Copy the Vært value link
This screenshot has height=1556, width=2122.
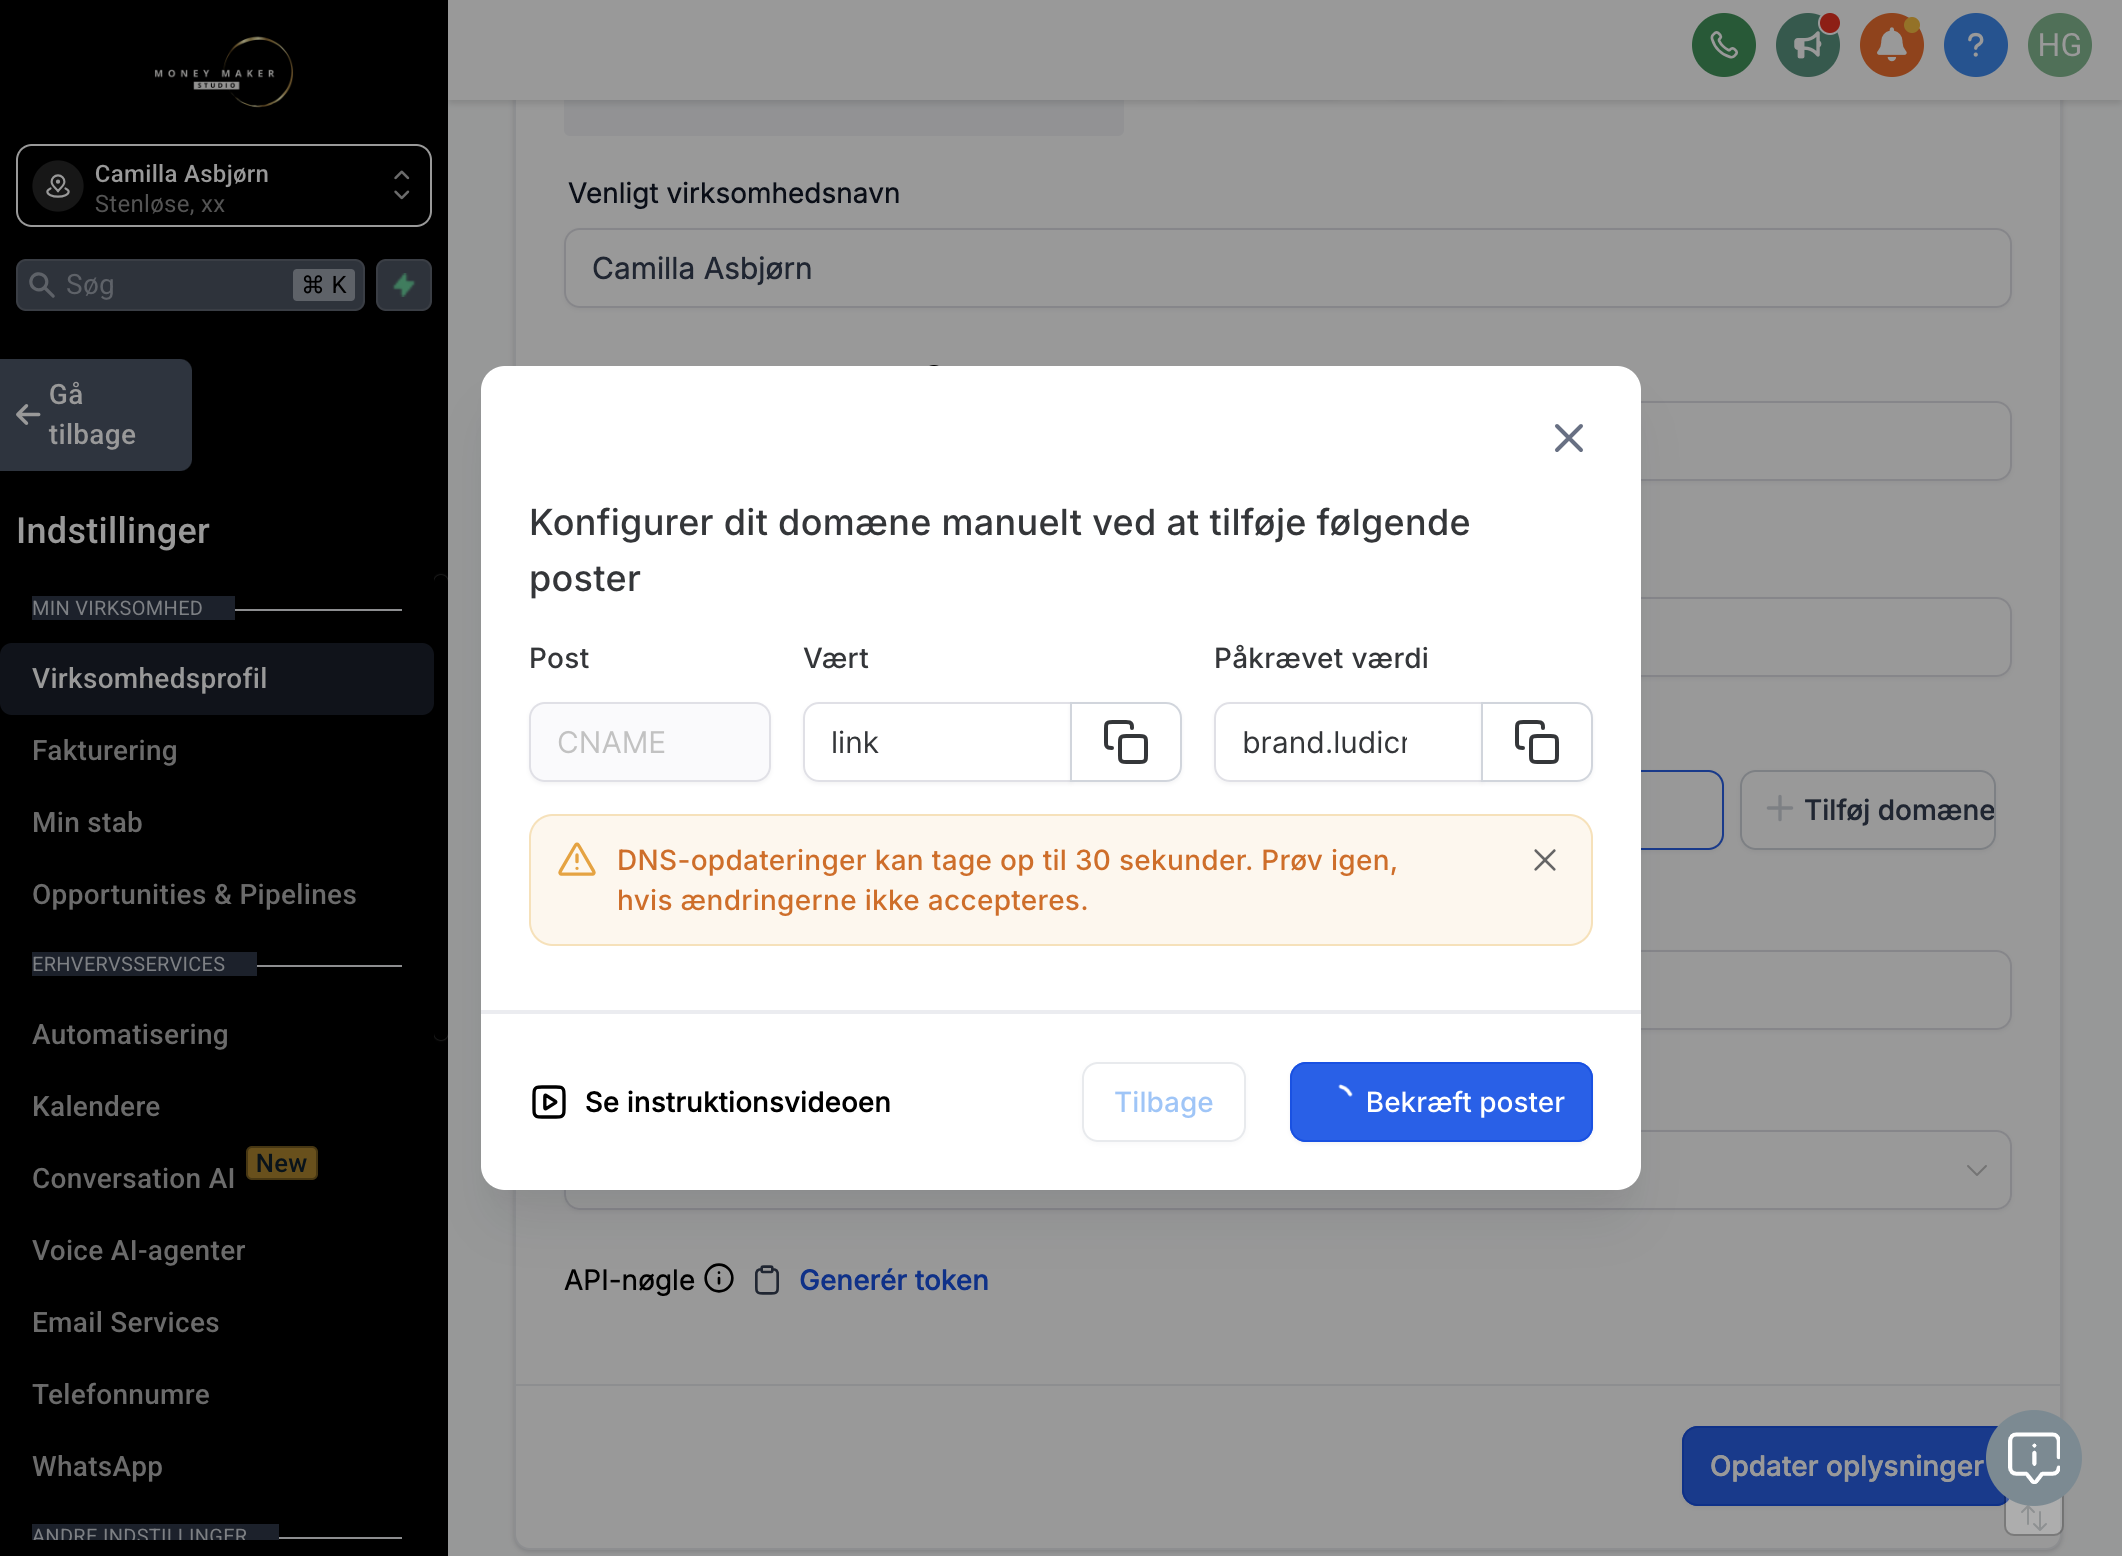point(1126,742)
